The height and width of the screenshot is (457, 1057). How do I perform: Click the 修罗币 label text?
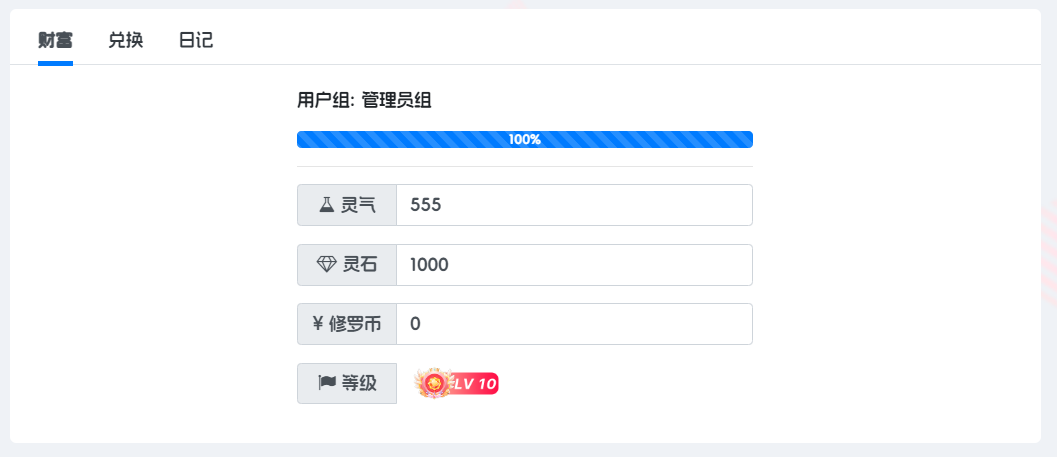(355, 324)
